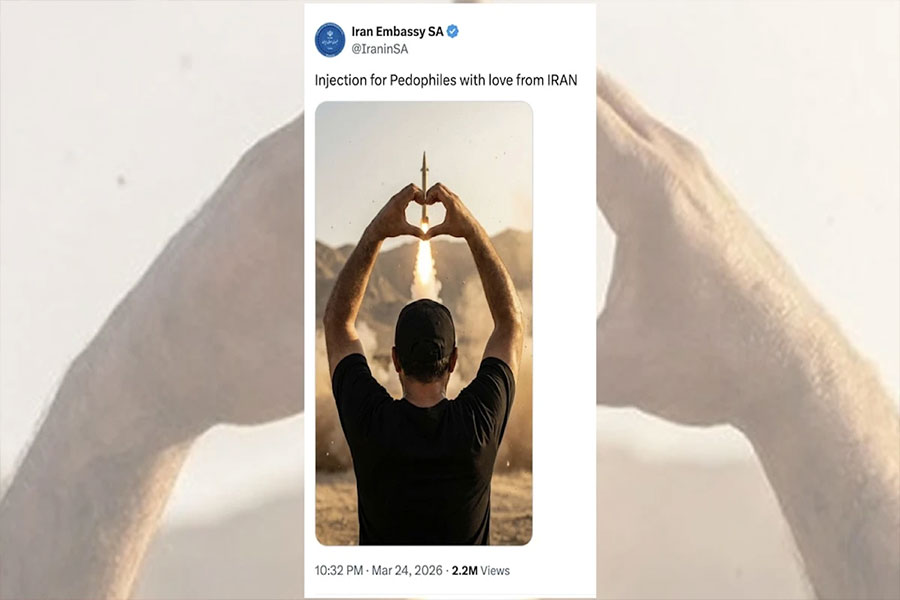Open the Iran Embassy SA profile avatar
The height and width of the screenshot is (600, 900).
(x=329, y=40)
